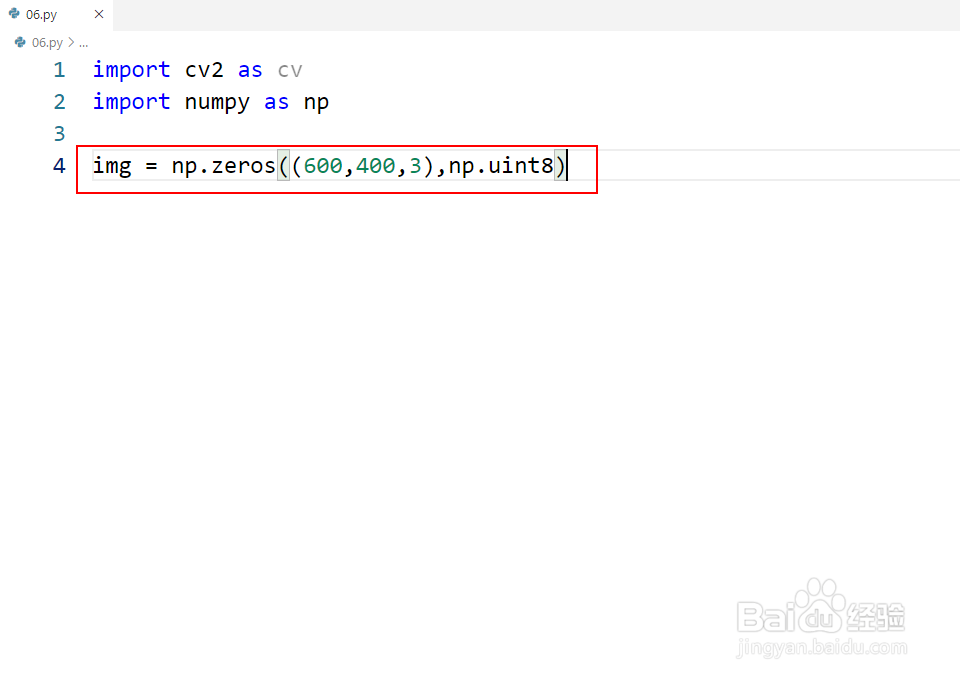Click the 'as' keyword on line 1

(x=250, y=70)
